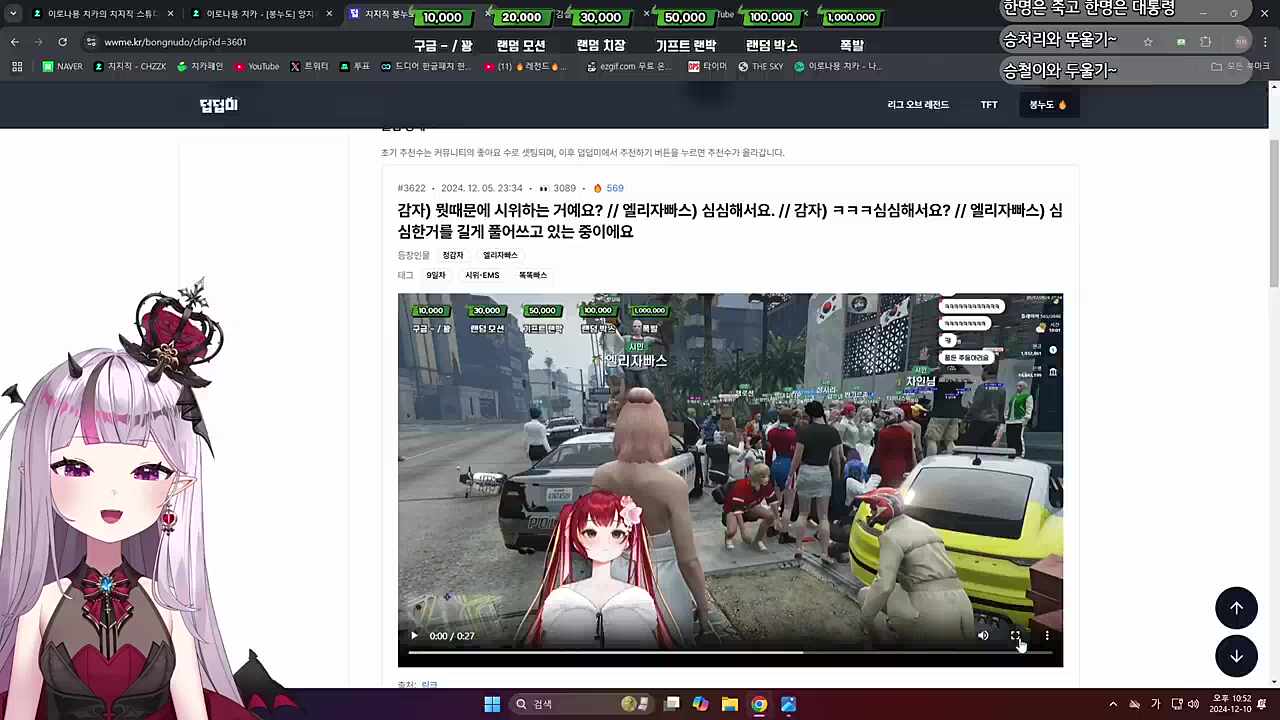1280x720 pixels.
Task: Bookmark this page with the star icon
Action: pyautogui.click(x=1148, y=42)
